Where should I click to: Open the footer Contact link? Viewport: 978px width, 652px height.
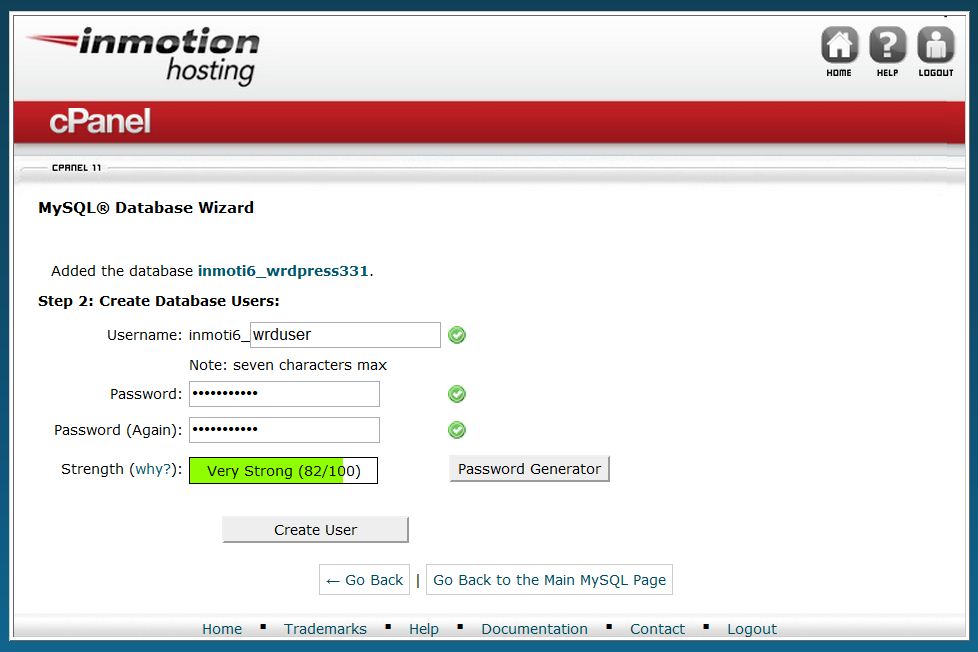(657, 629)
